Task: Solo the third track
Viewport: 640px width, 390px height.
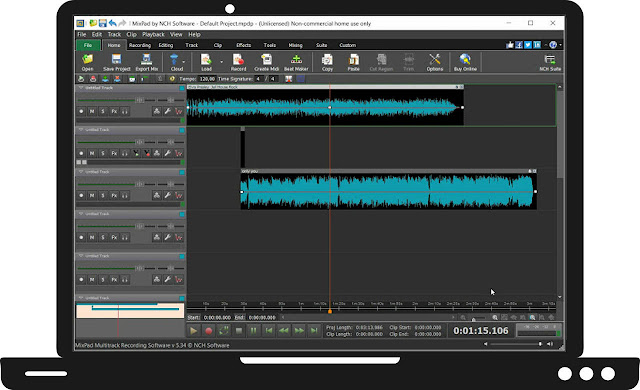Action: pyautogui.click(x=103, y=195)
